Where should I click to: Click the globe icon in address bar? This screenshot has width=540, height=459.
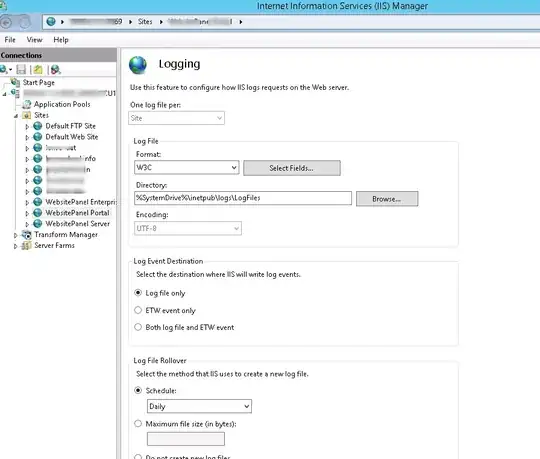51,22
